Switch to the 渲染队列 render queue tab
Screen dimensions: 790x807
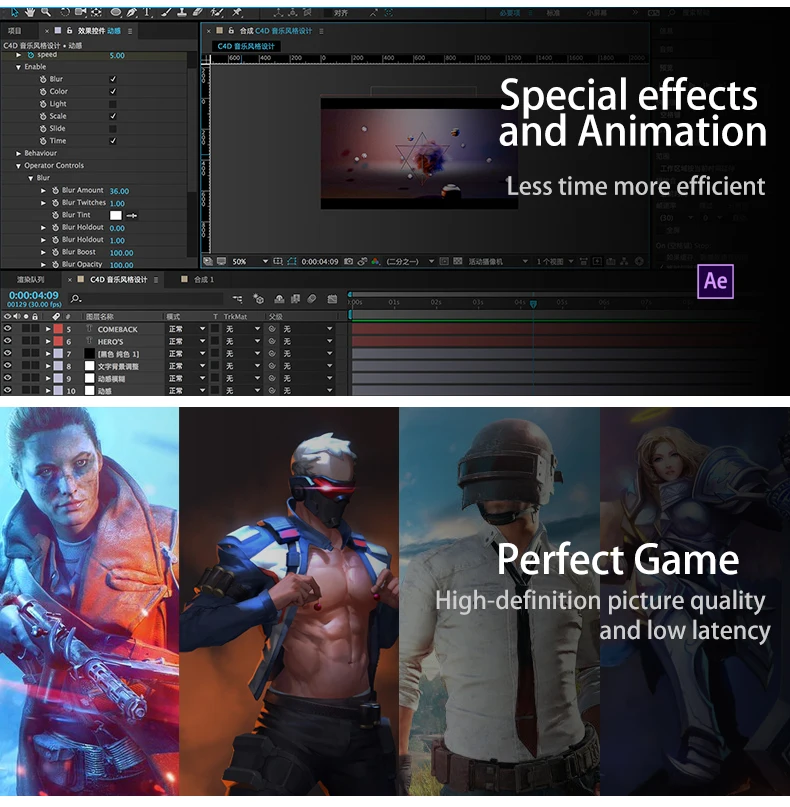(x=30, y=279)
